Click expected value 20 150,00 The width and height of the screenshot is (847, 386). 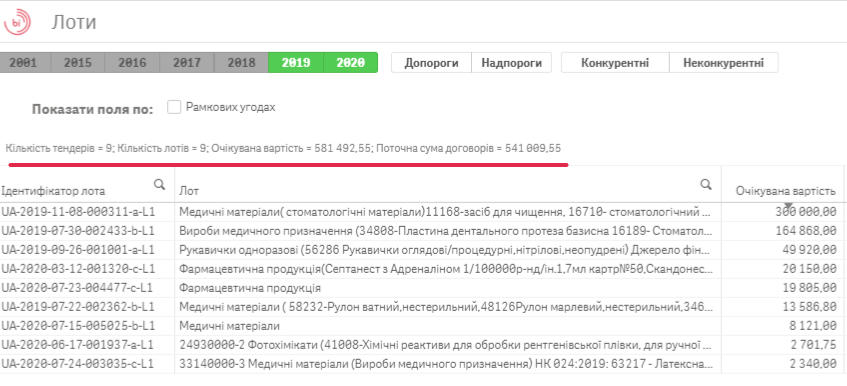pyautogui.click(x=809, y=269)
